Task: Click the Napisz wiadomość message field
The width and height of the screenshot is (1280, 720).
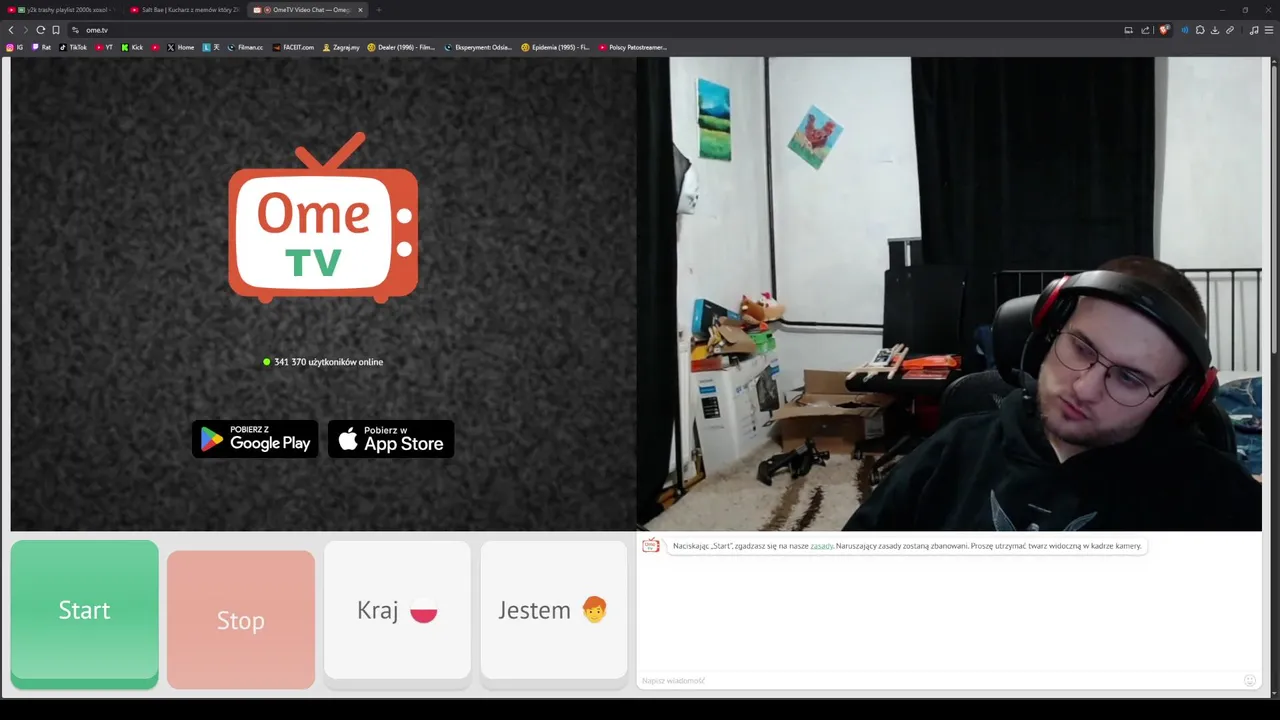Action: 938,680
